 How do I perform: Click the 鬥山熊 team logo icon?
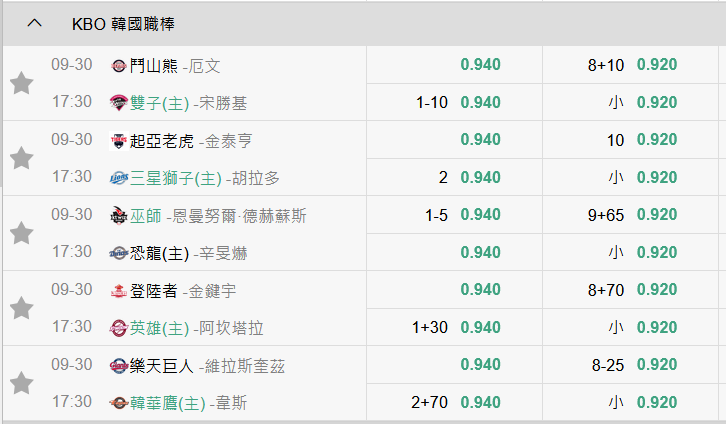(x=119, y=66)
